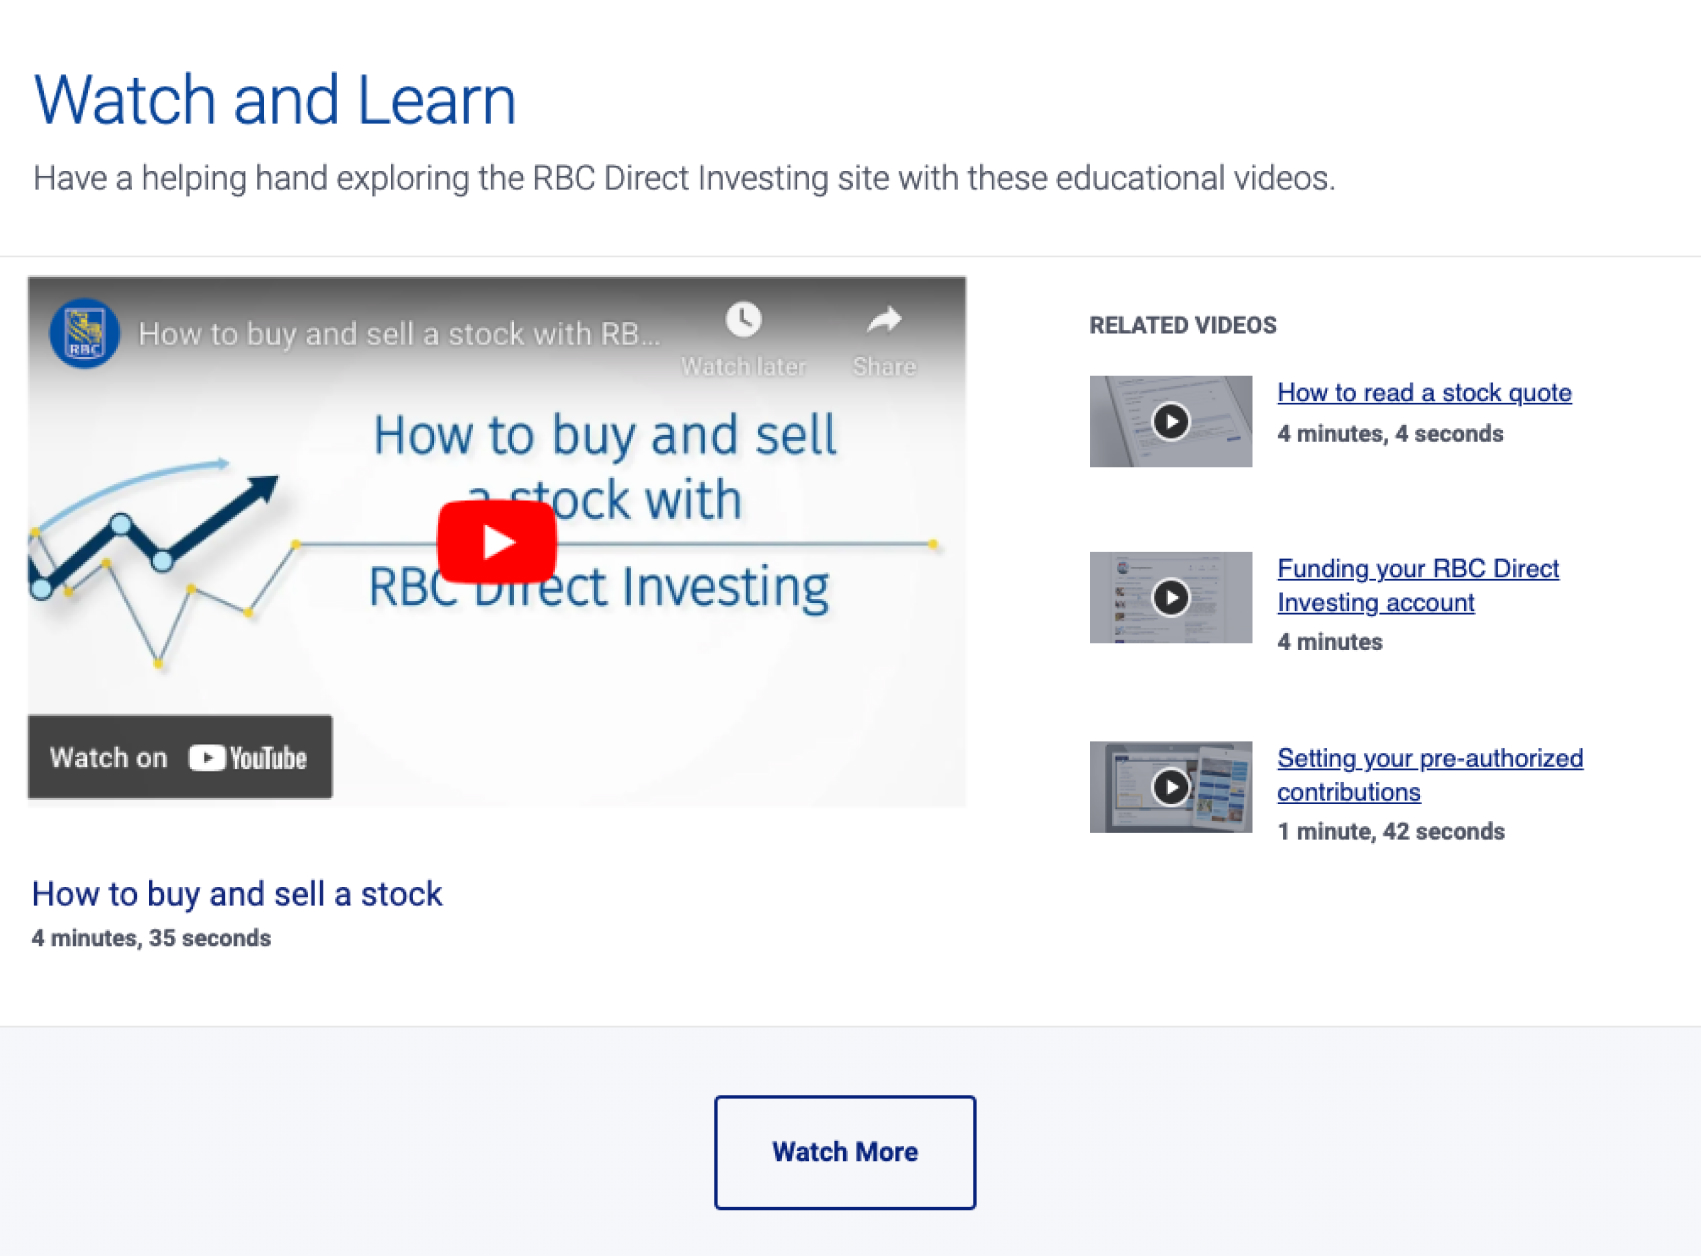Click the How to buy and sell a stock title
Screen dimensions: 1701x1256
237,894
